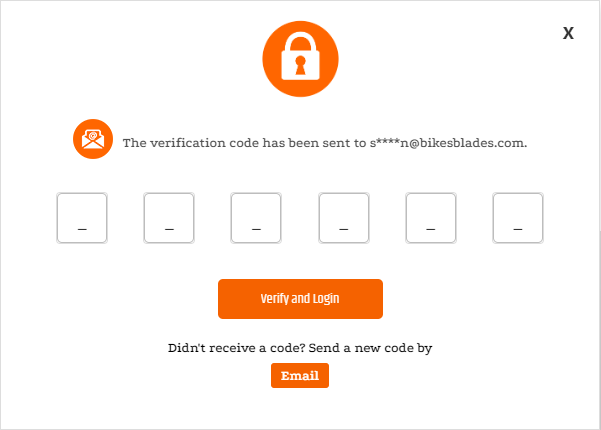Select the second code digit box
Viewport: 601px width, 430px height.
(169, 218)
